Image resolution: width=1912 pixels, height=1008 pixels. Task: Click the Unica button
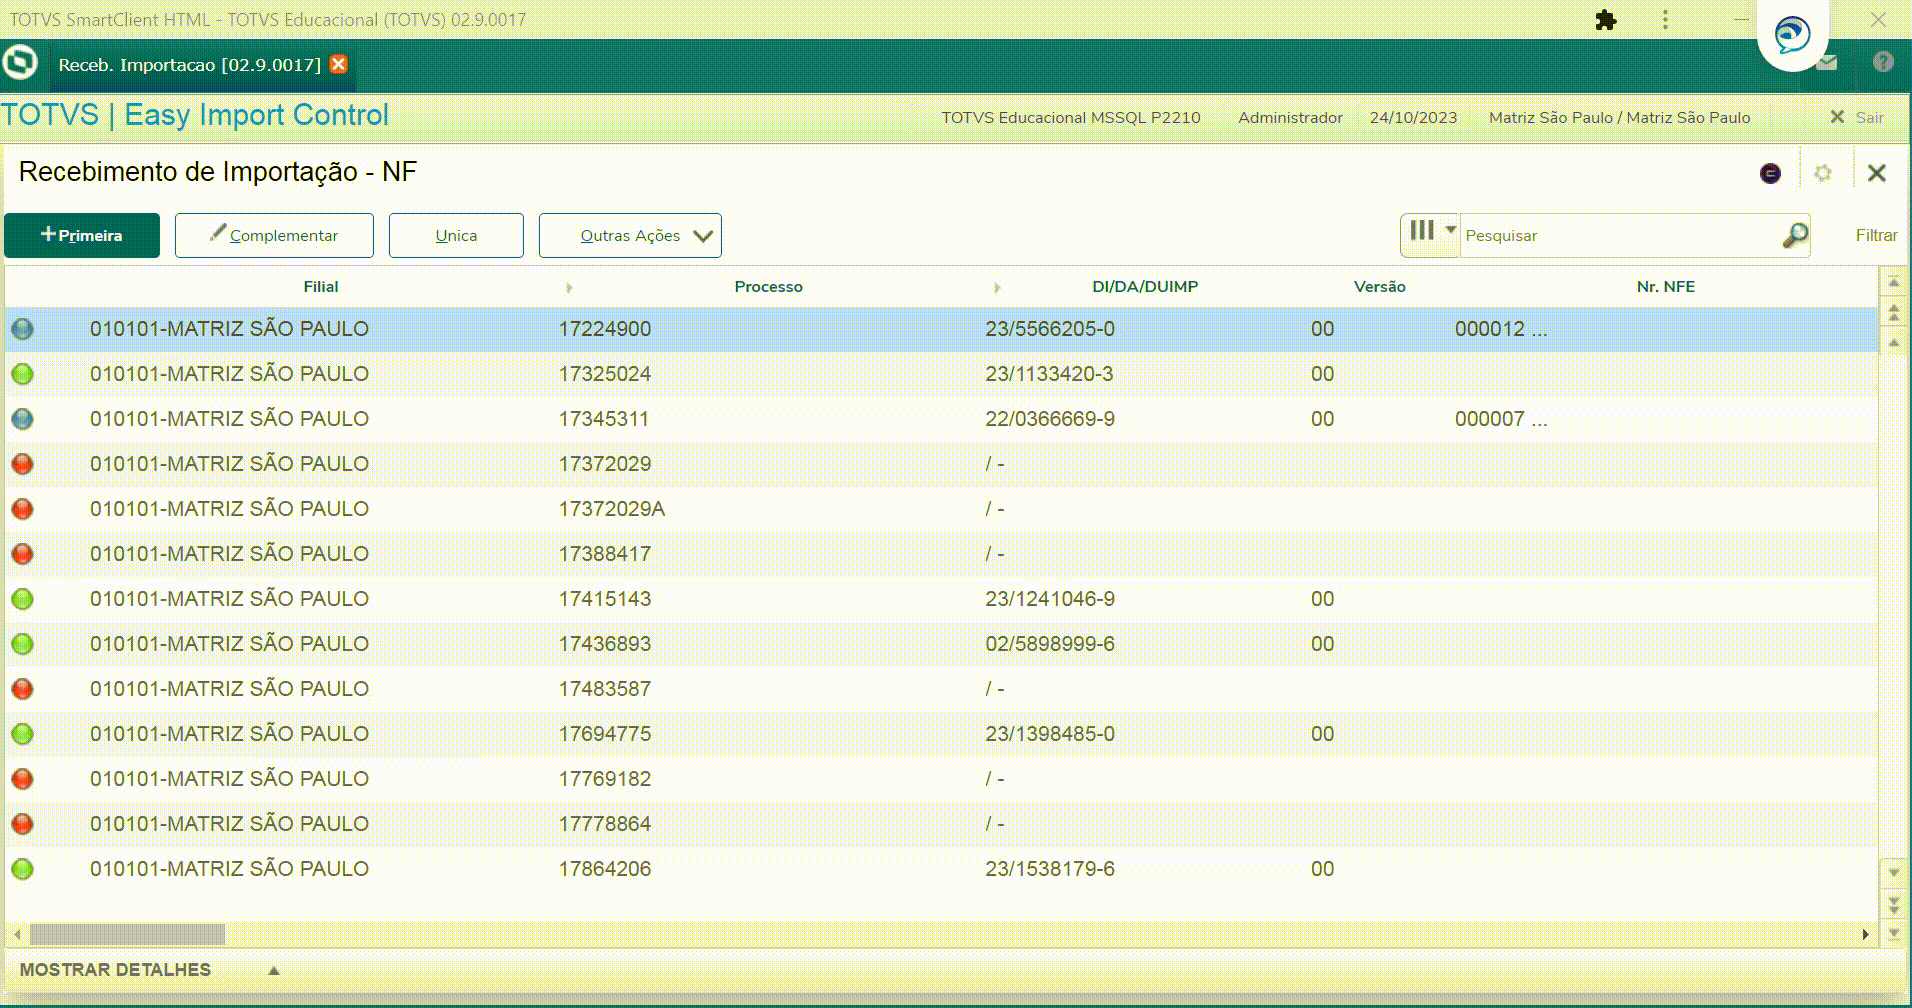click(456, 235)
